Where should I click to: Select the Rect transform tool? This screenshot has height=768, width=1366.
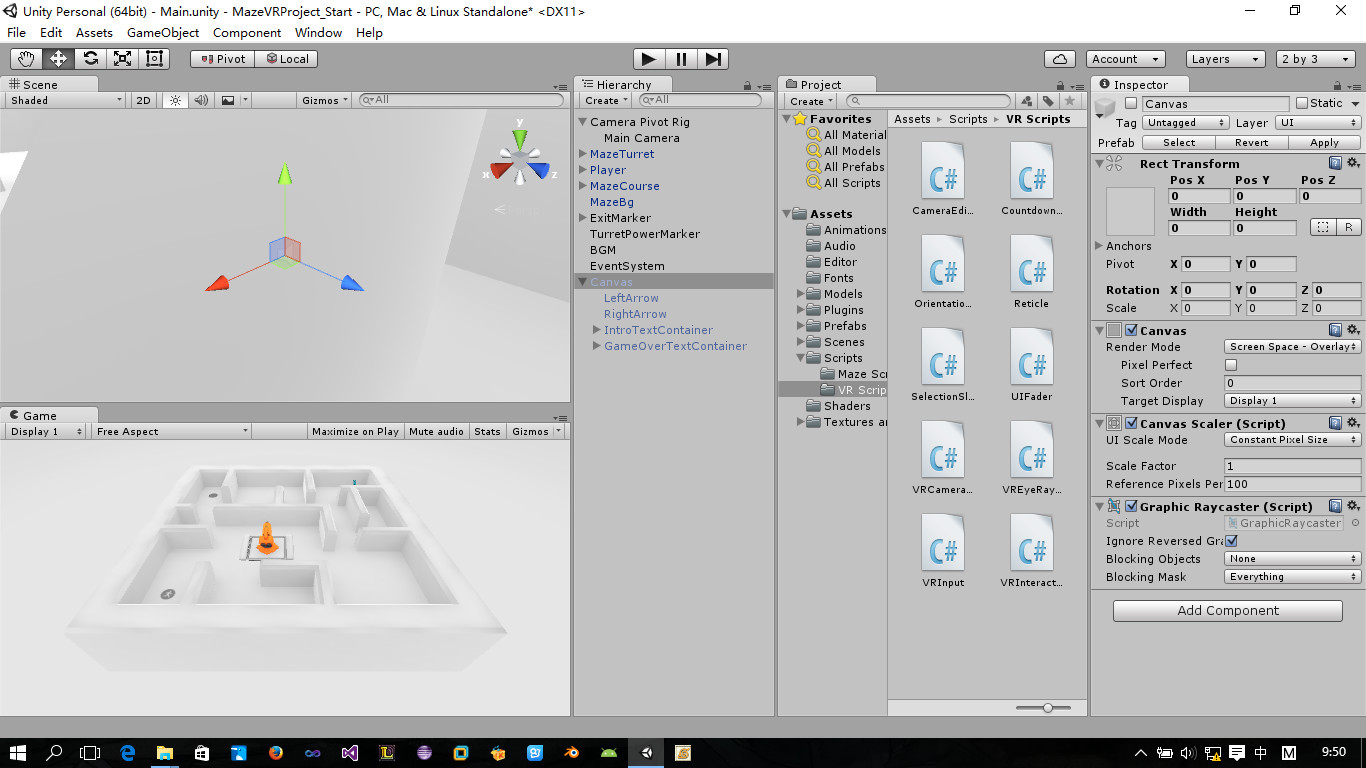154,59
